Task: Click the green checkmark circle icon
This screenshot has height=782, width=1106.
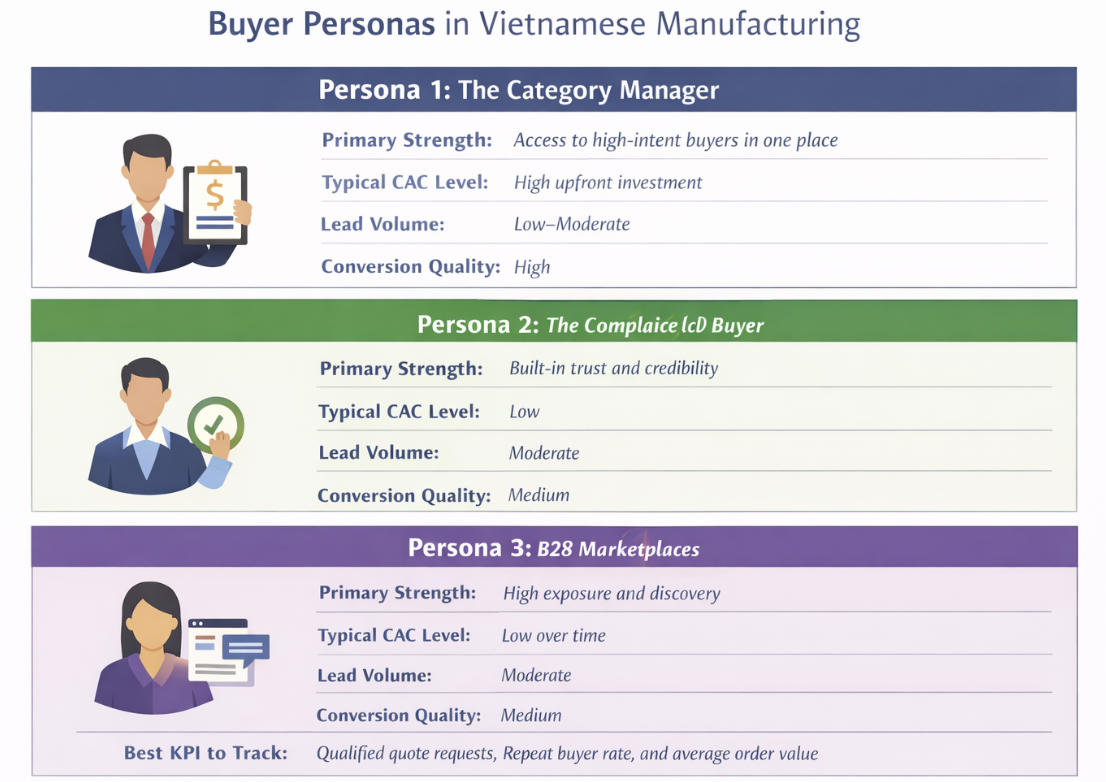Action: point(214,424)
